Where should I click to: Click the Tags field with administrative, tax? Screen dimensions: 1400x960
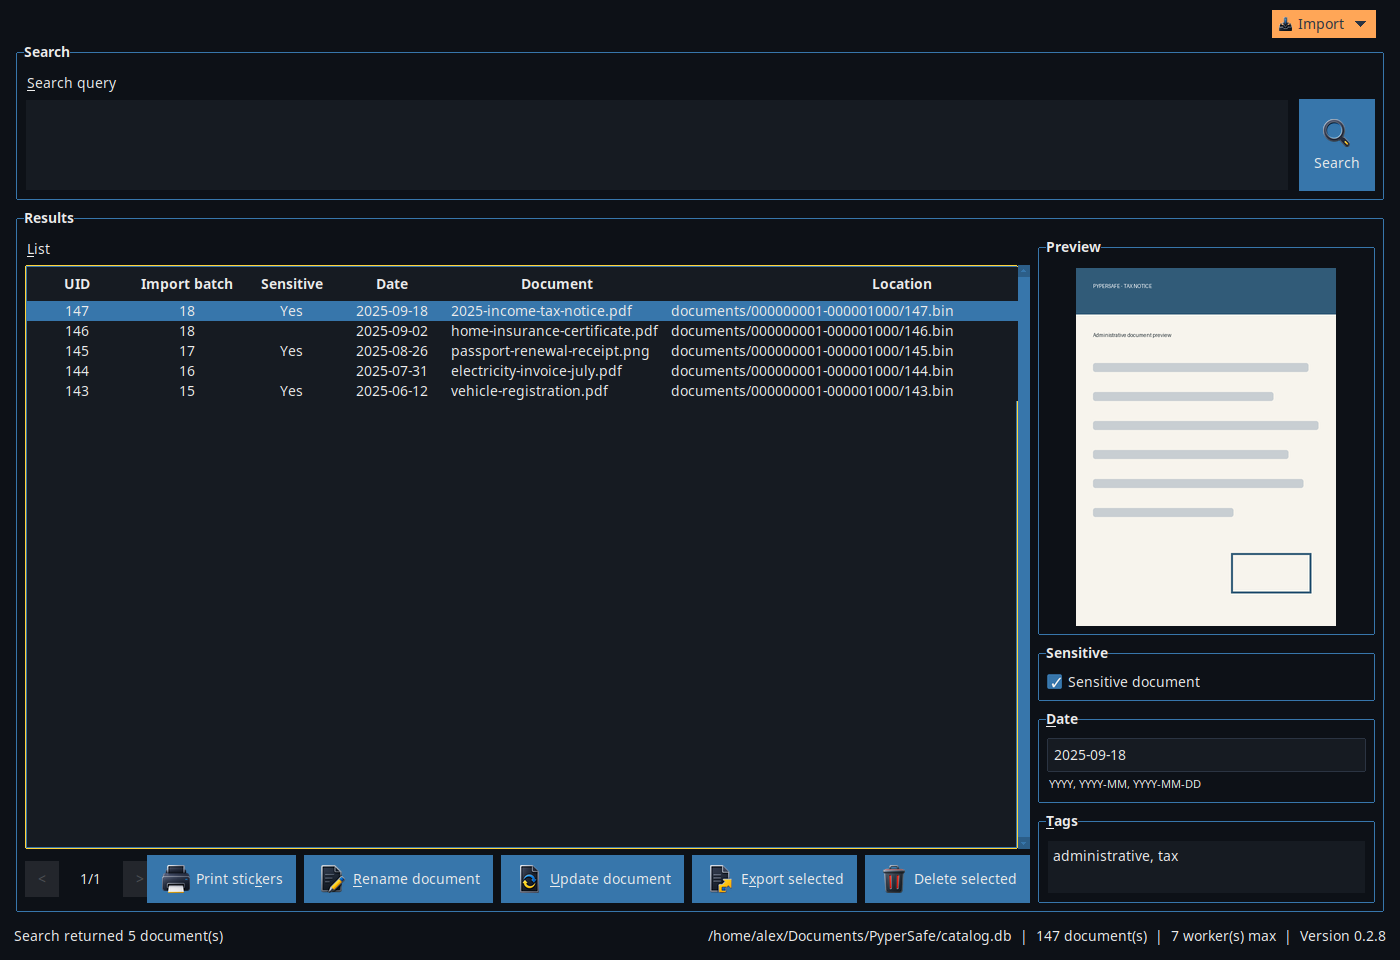[1206, 866]
